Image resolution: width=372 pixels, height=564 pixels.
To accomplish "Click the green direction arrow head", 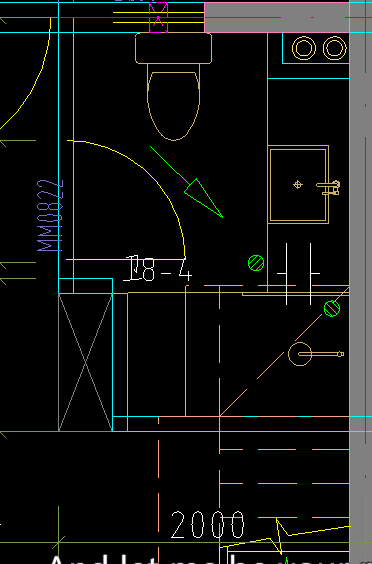I will coord(203,197).
